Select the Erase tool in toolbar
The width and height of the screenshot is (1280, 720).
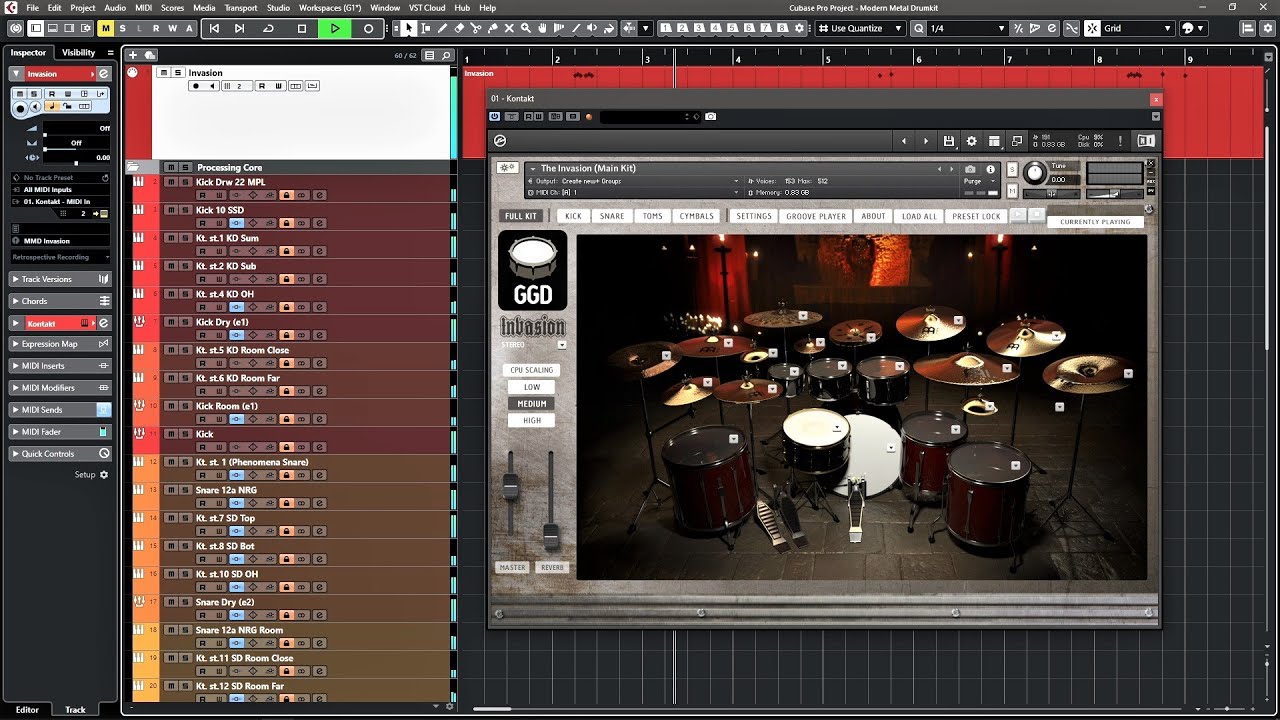459,28
